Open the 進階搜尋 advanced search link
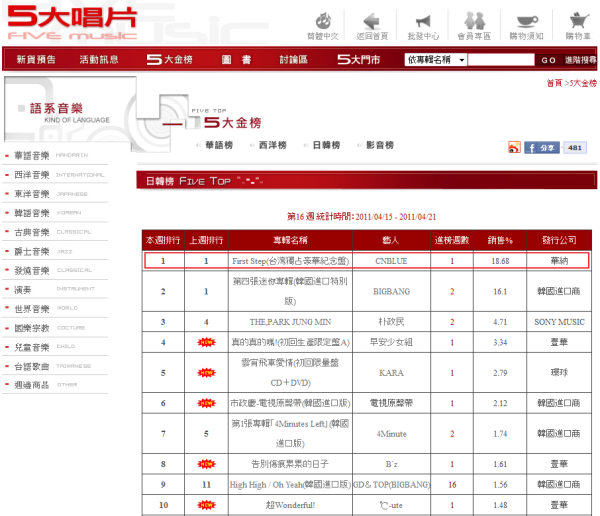 tap(580, 60)
